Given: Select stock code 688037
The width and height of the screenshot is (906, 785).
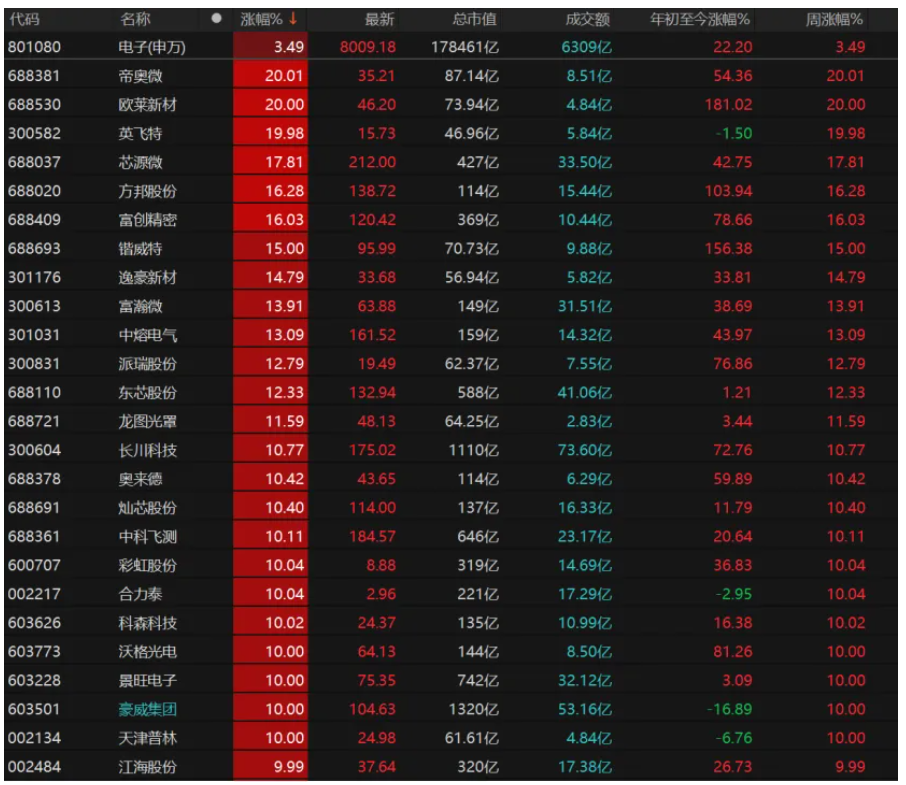Looking at the screenshot, I should coord(33,162).
